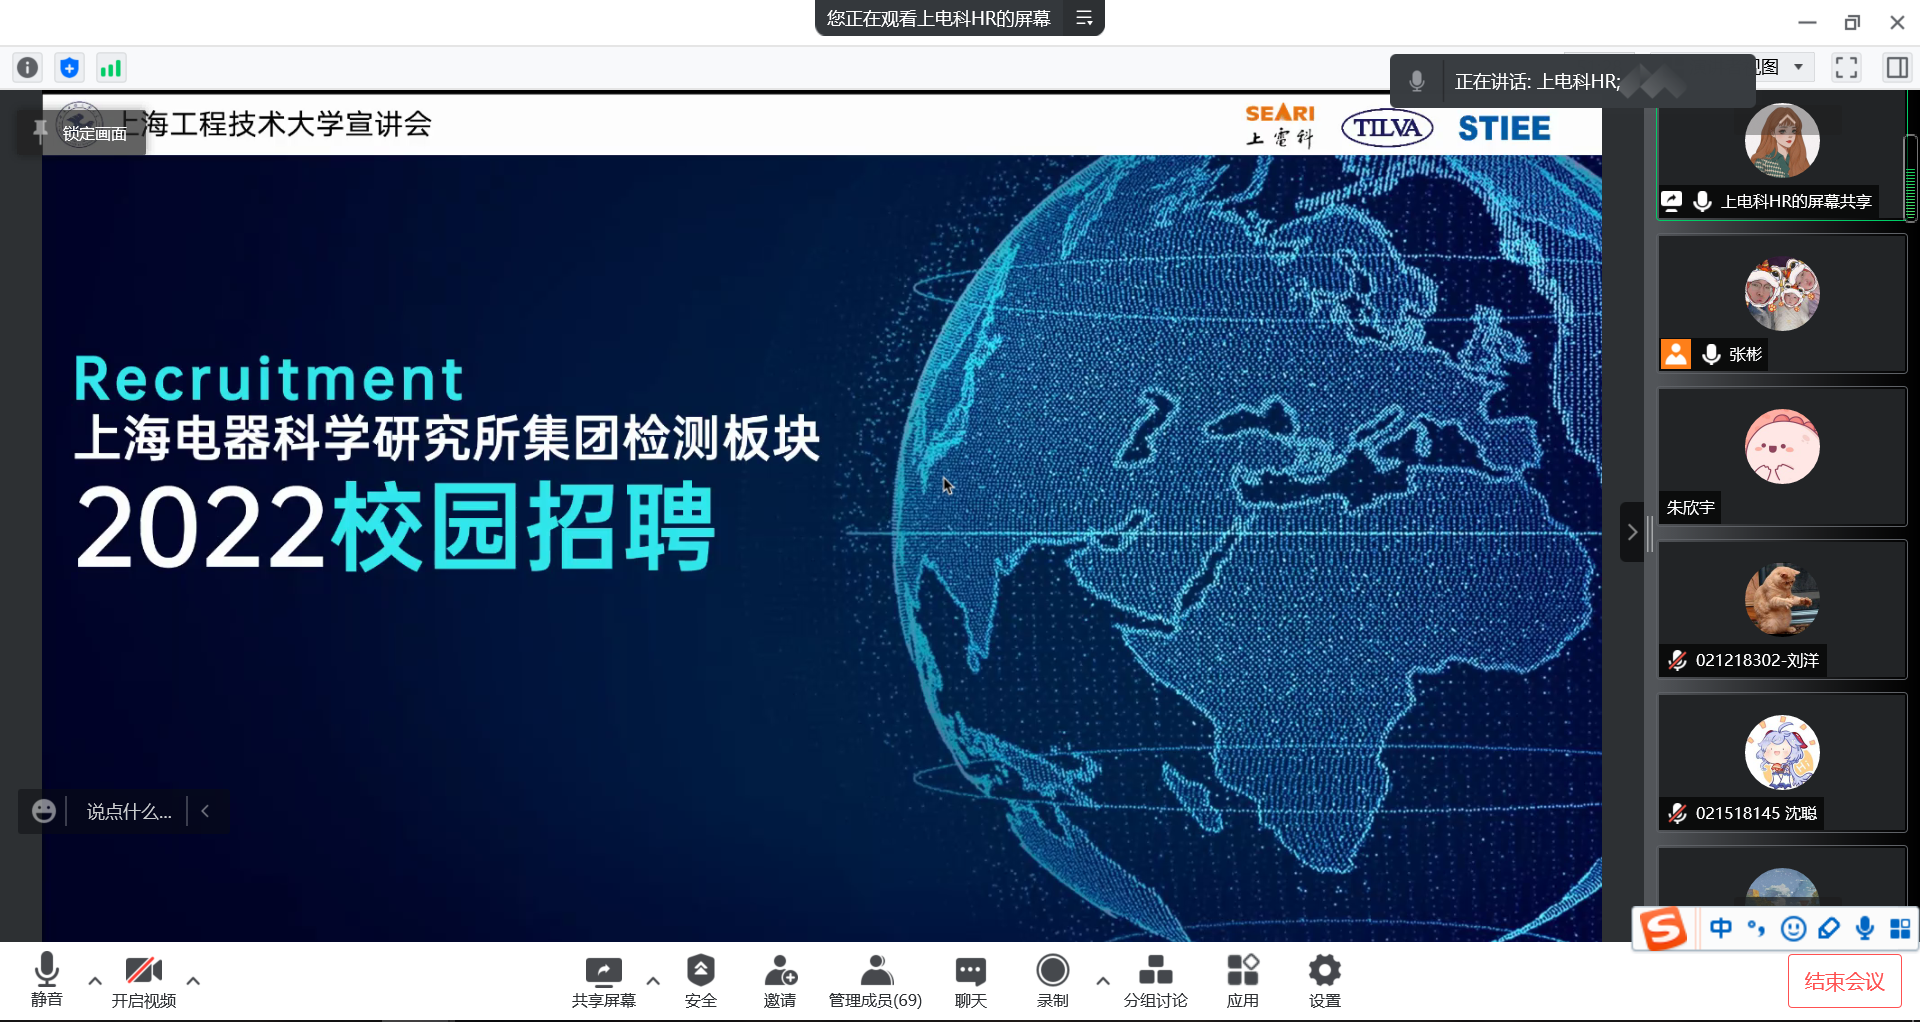
Task: Expand share screen options arrow
Action: (653, 981)
